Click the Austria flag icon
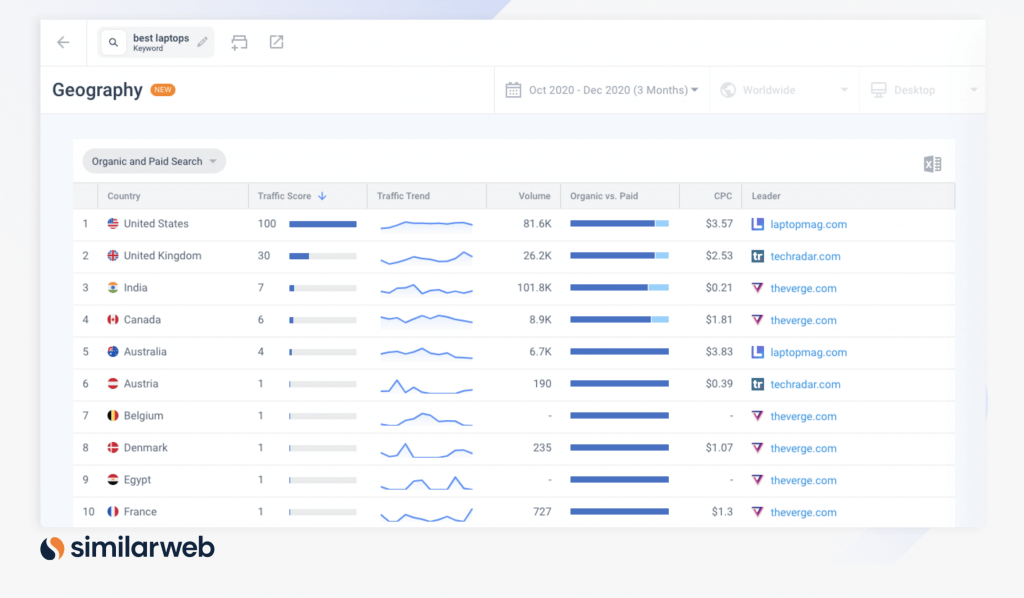This screenshot has width=1024, height=598. point(113,383)
